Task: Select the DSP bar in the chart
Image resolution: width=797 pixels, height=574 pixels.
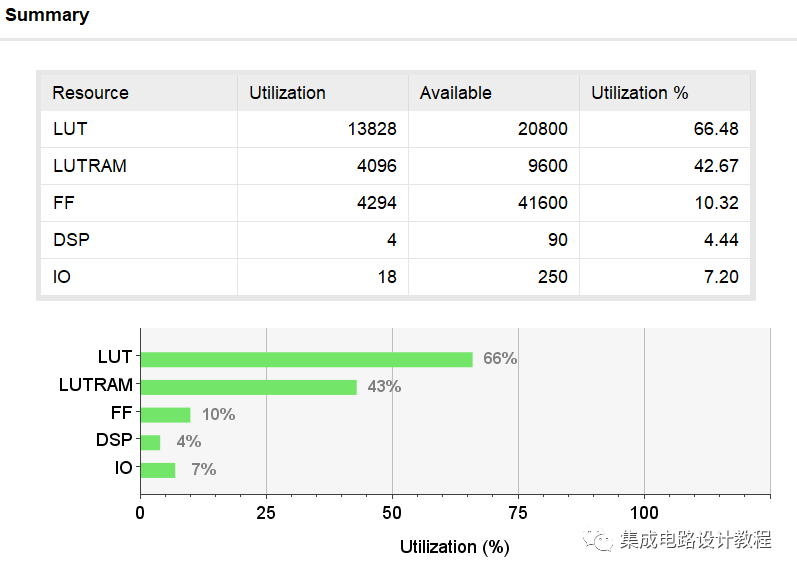Action: 150,442
